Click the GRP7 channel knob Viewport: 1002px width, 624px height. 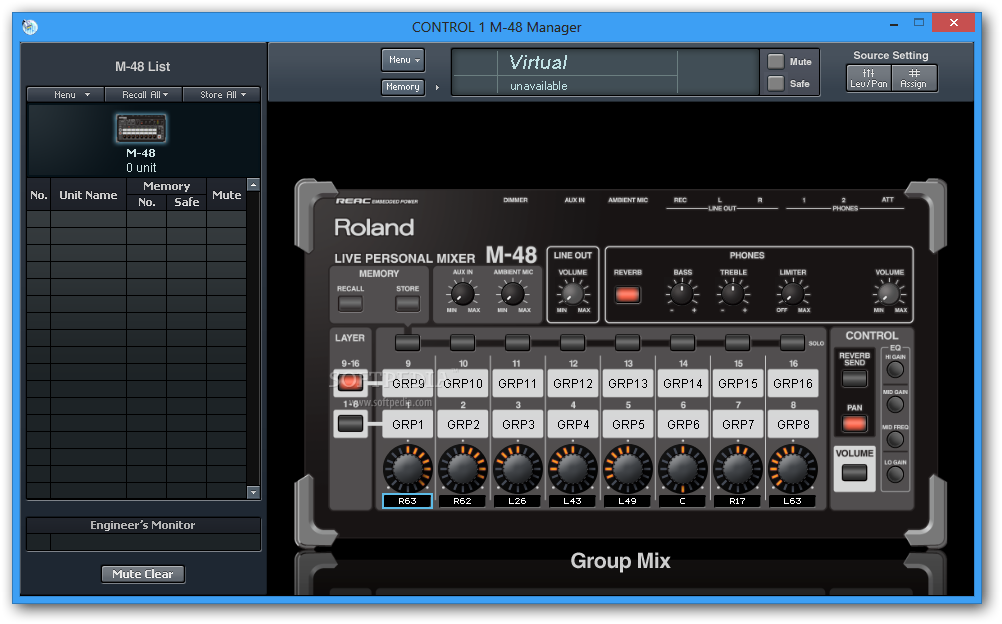coord(737,469)
